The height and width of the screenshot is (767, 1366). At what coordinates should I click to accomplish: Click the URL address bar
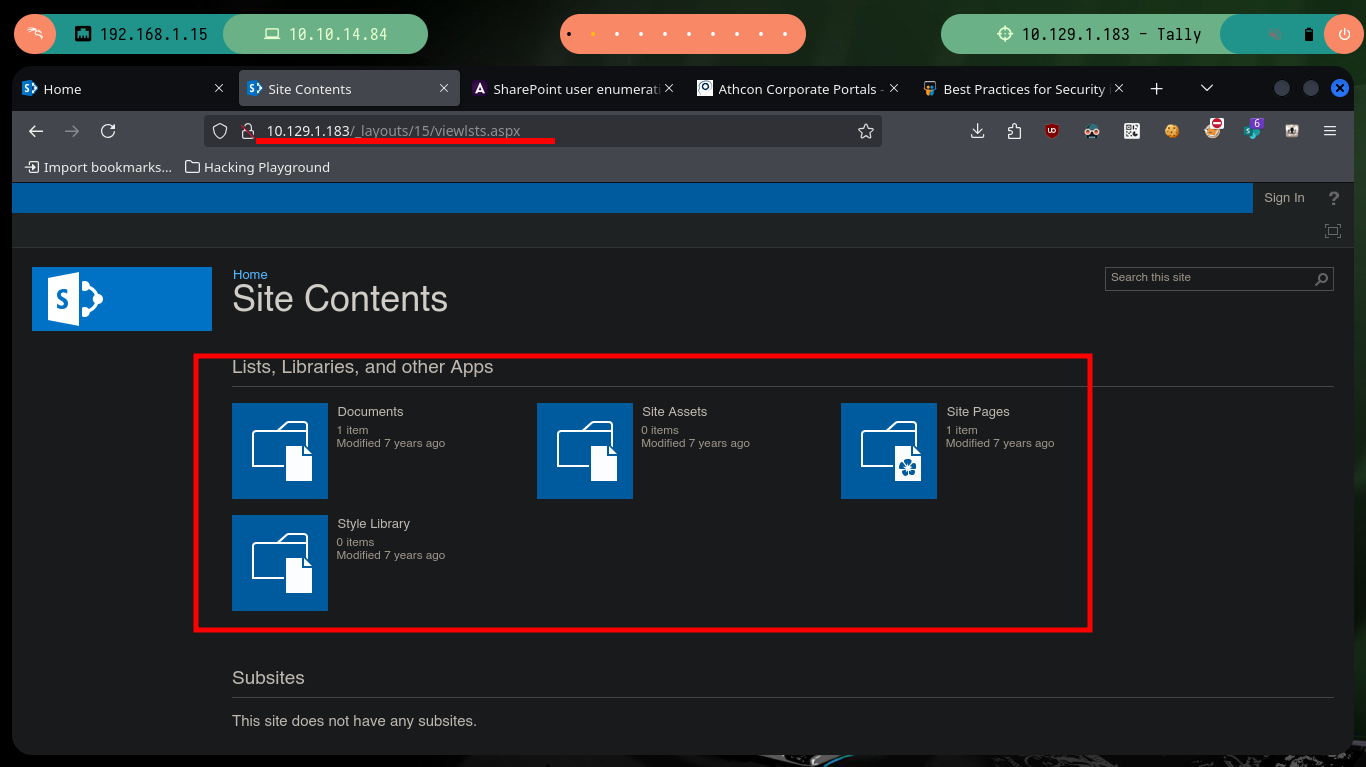[x=545, y=131]
